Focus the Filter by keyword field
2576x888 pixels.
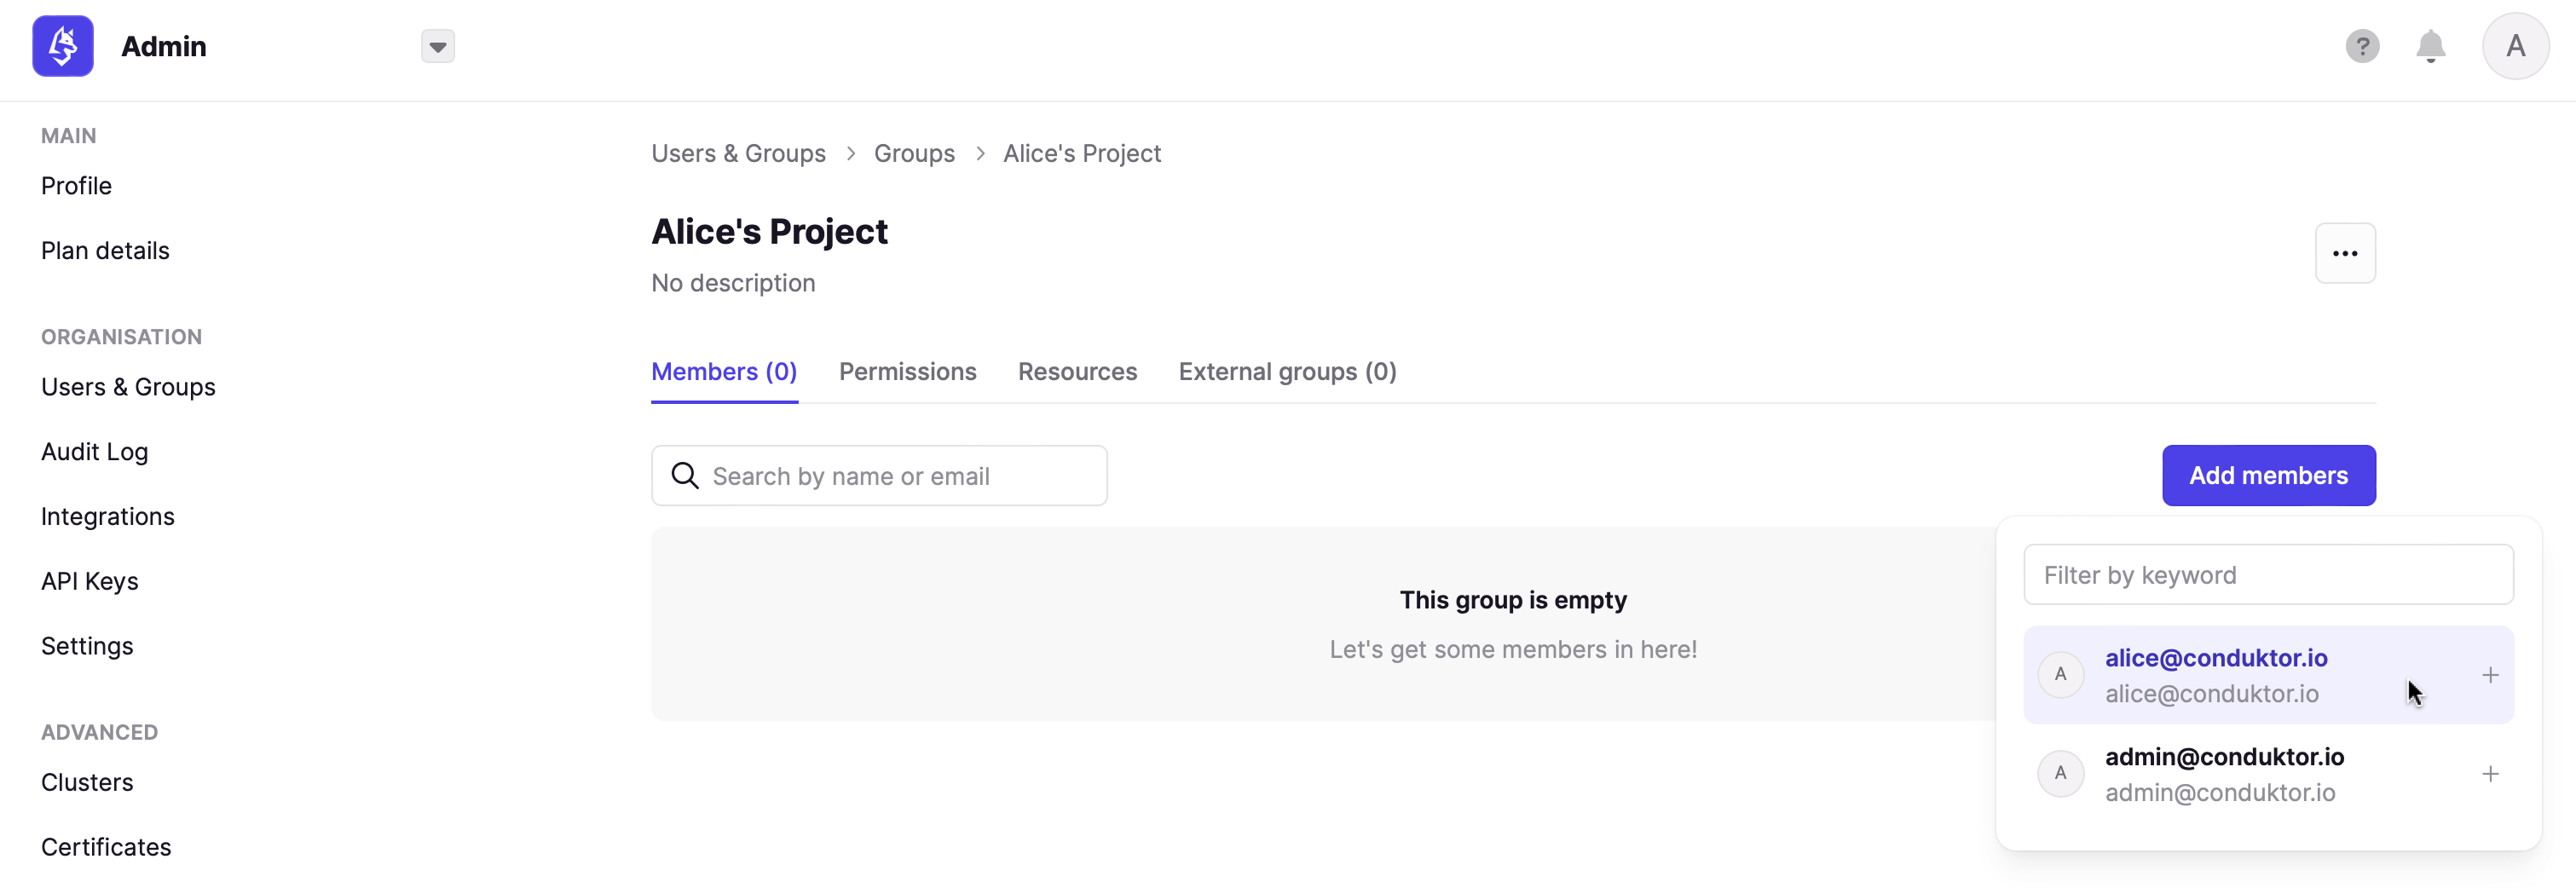click(x=2268, y=574)
